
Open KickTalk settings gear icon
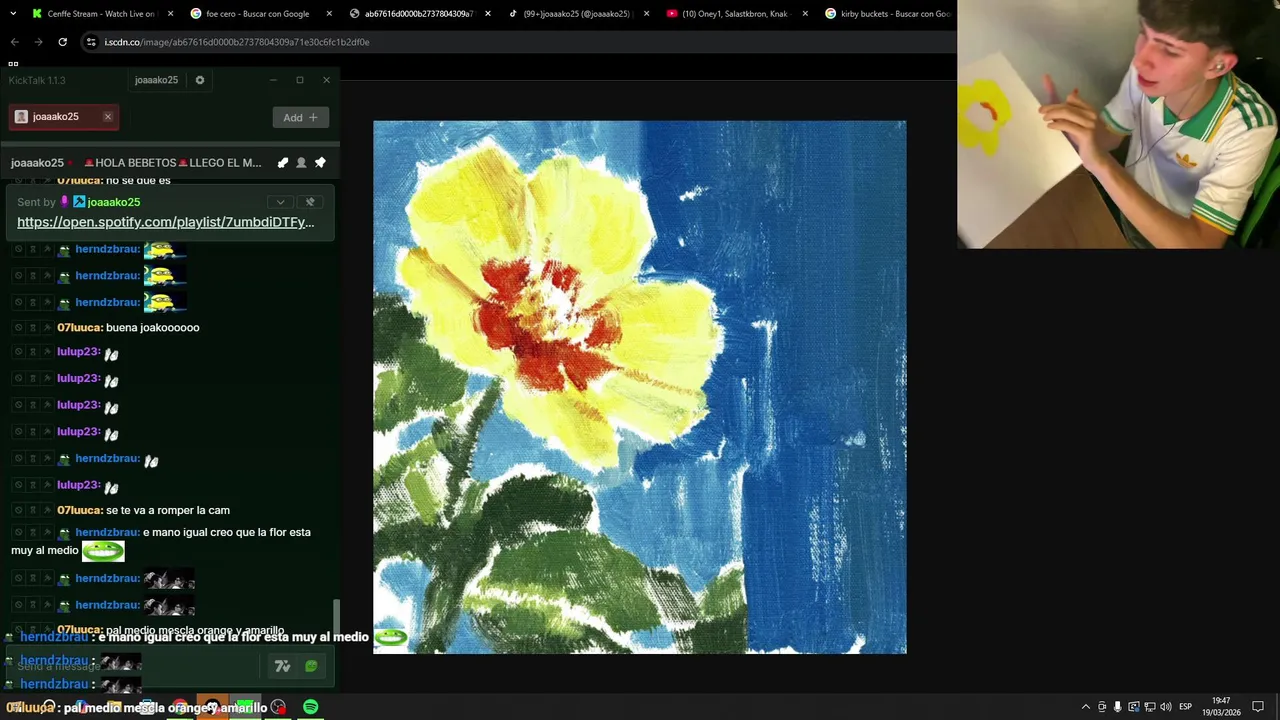(200, 80)
